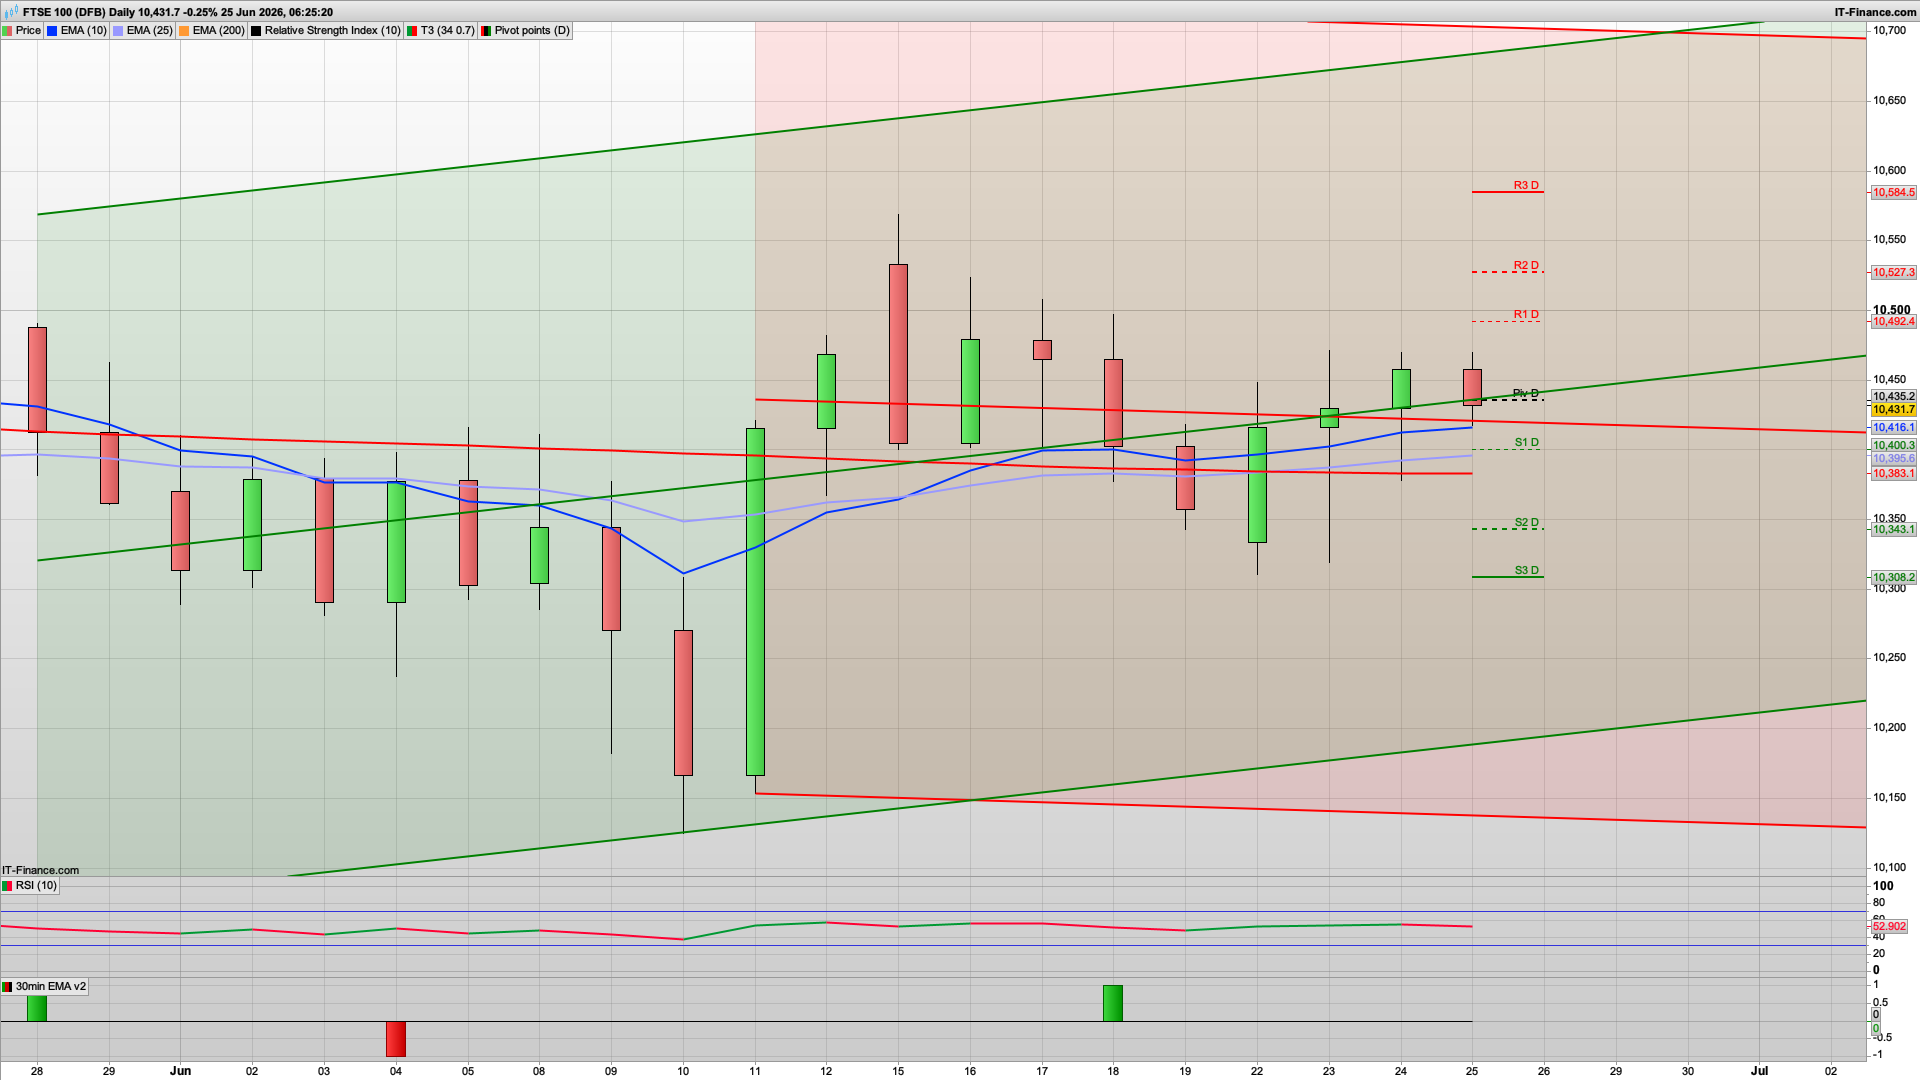Screen dimensions: 1920x1080
Task: Click the 10,700 level on price axis
Action: pyautogui.click(x=1890, y=31)
